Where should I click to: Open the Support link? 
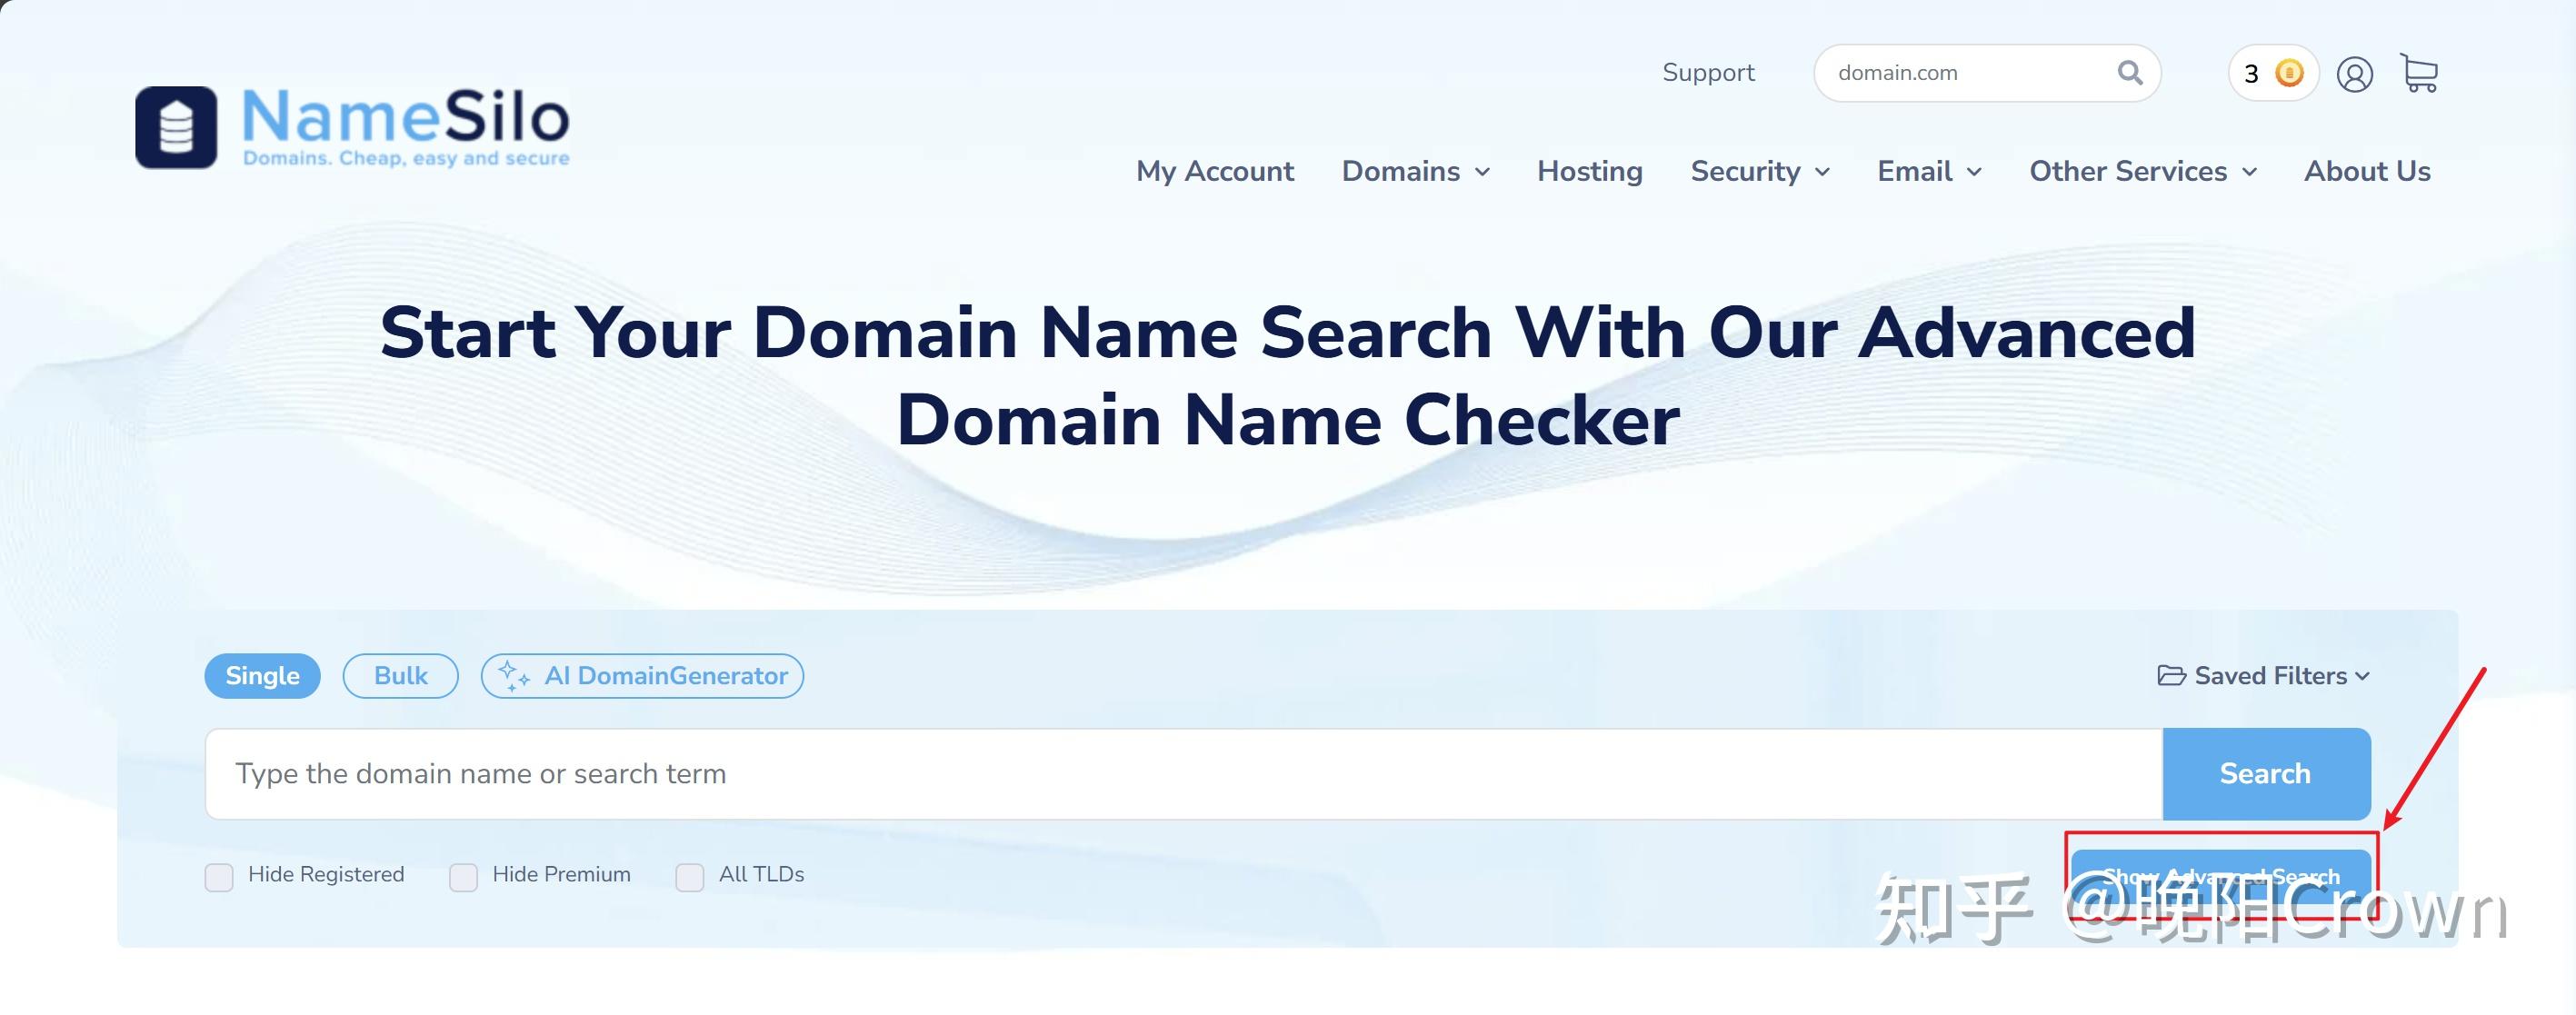point(1708,72)
